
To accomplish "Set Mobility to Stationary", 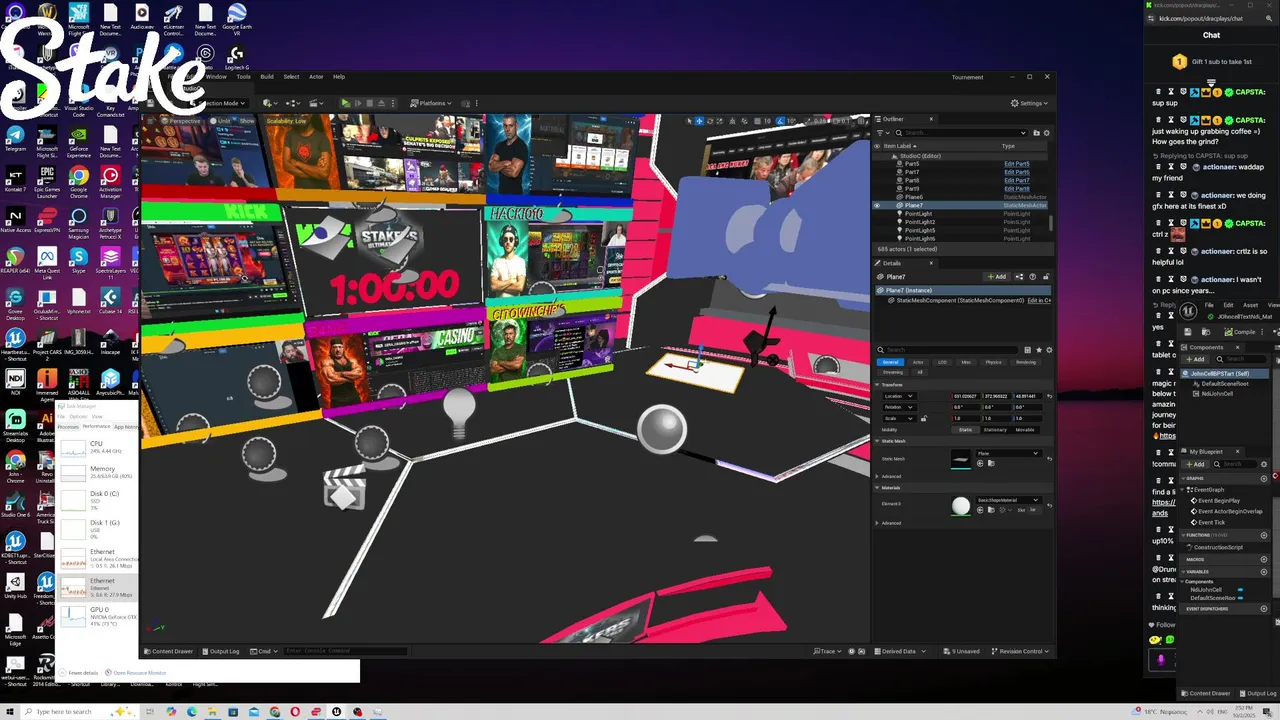I will pyautogui.click(x=995, y=430).
